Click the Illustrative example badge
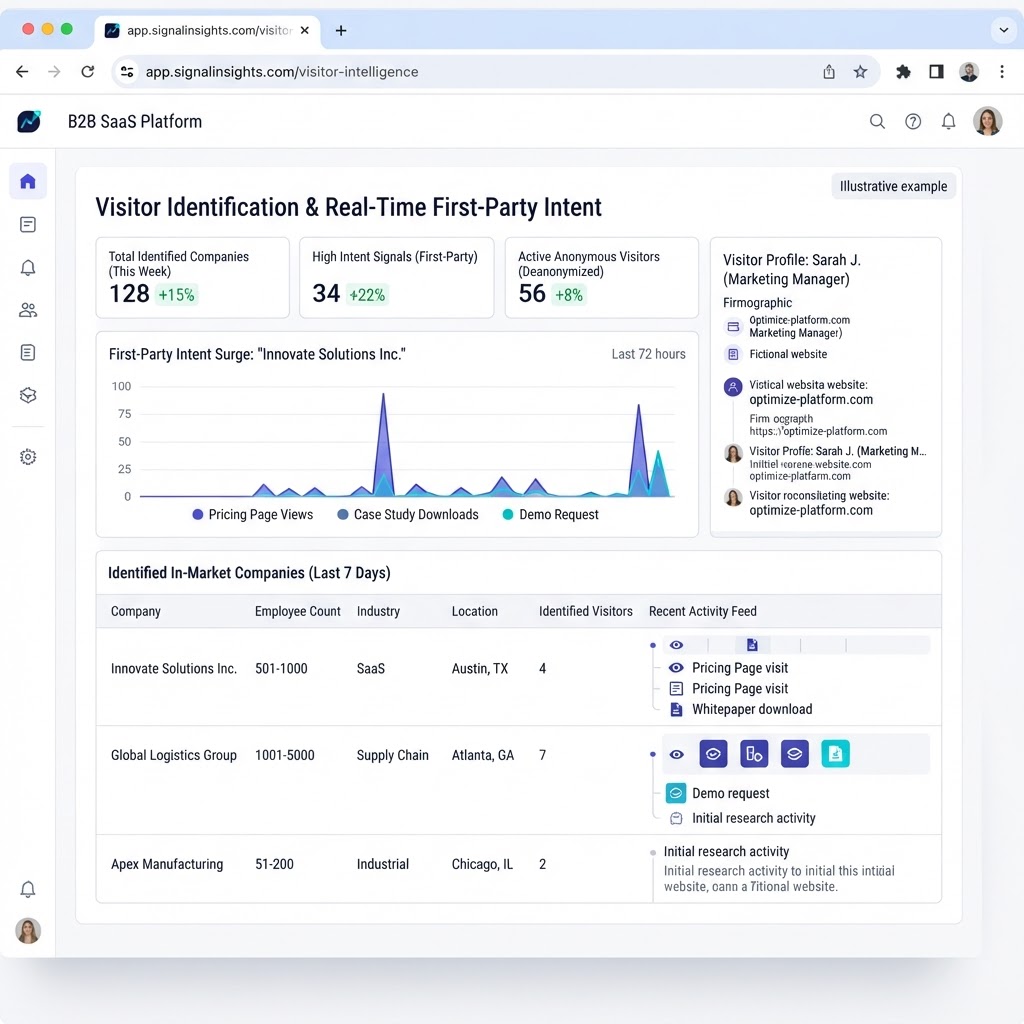The image size is (1024, 1024). tap(893, 186)
